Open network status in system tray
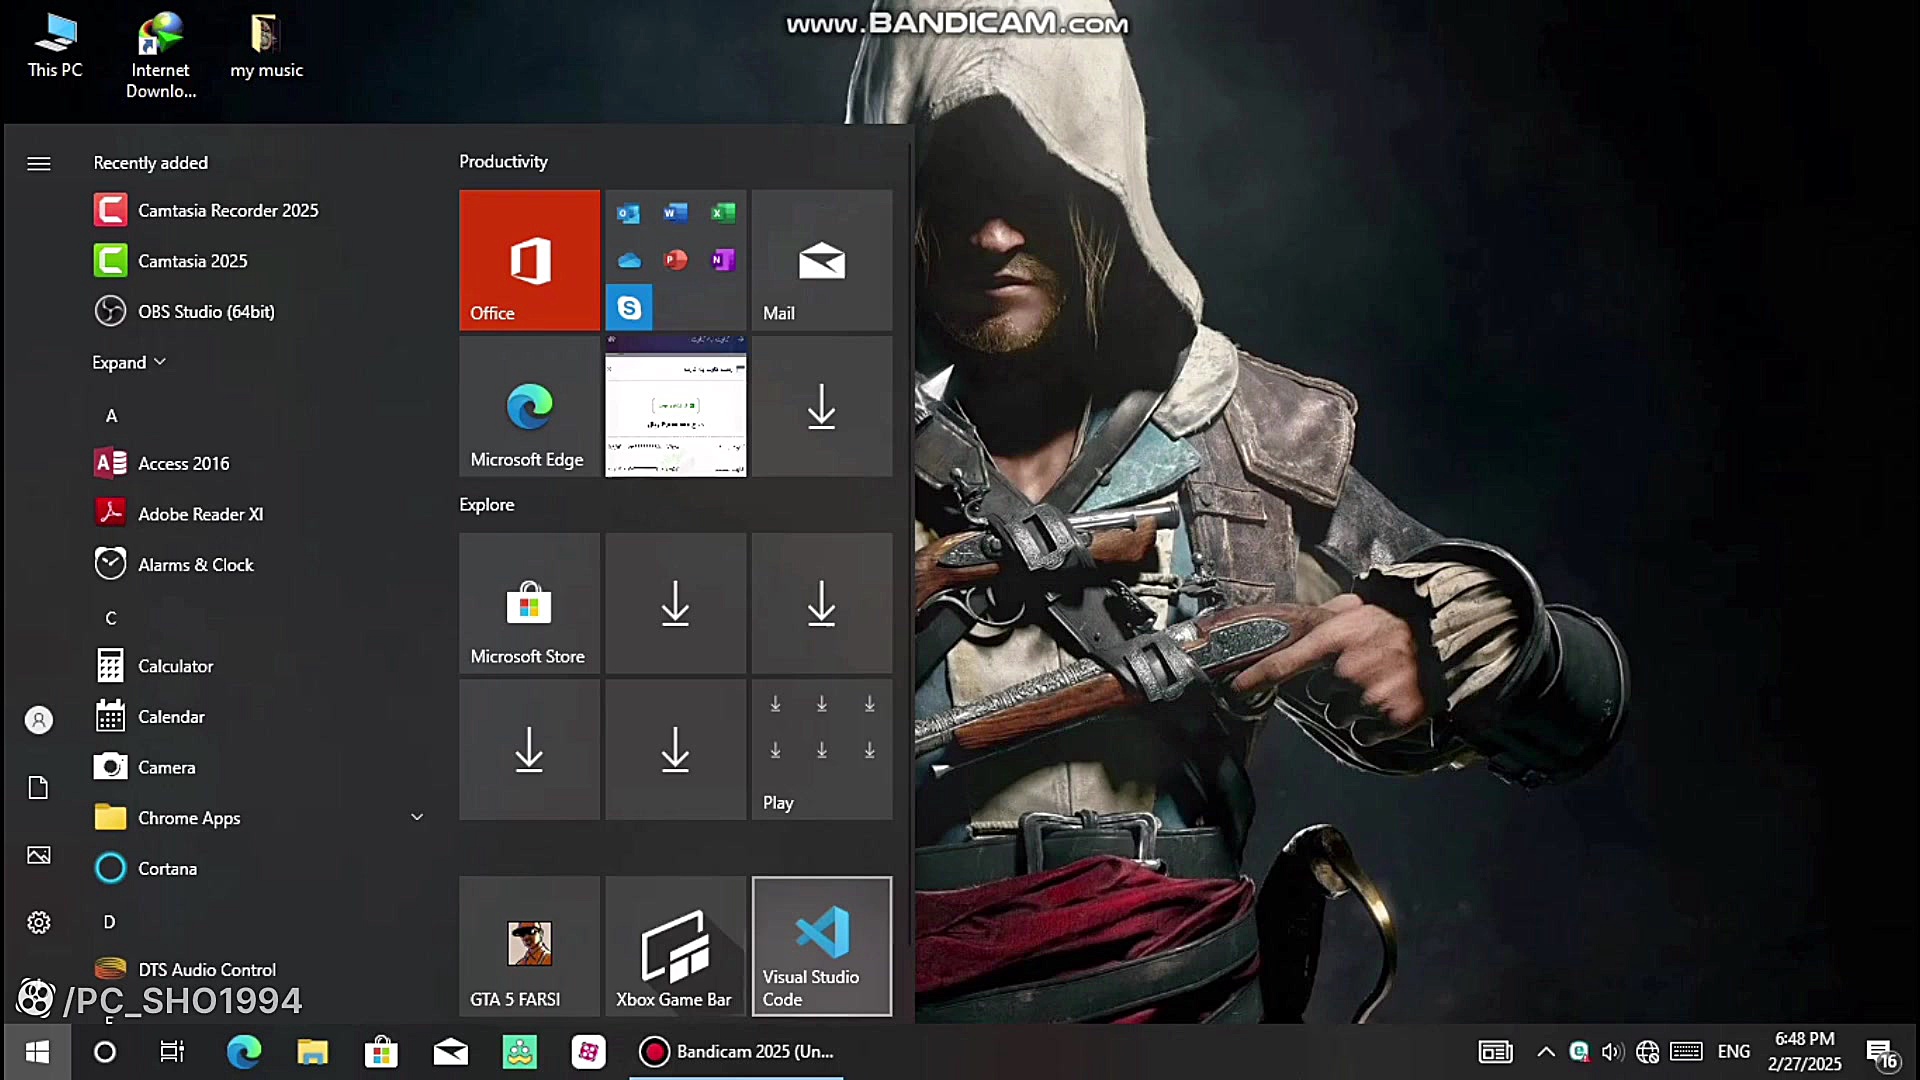This screenshot has width=1920, height=1080. [1647, 1052]
